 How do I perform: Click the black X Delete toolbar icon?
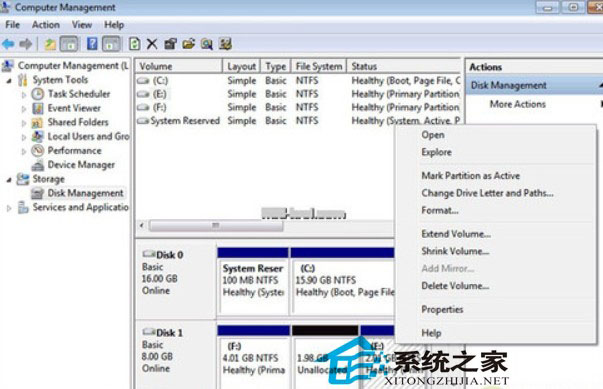click(x=152, y=44)
